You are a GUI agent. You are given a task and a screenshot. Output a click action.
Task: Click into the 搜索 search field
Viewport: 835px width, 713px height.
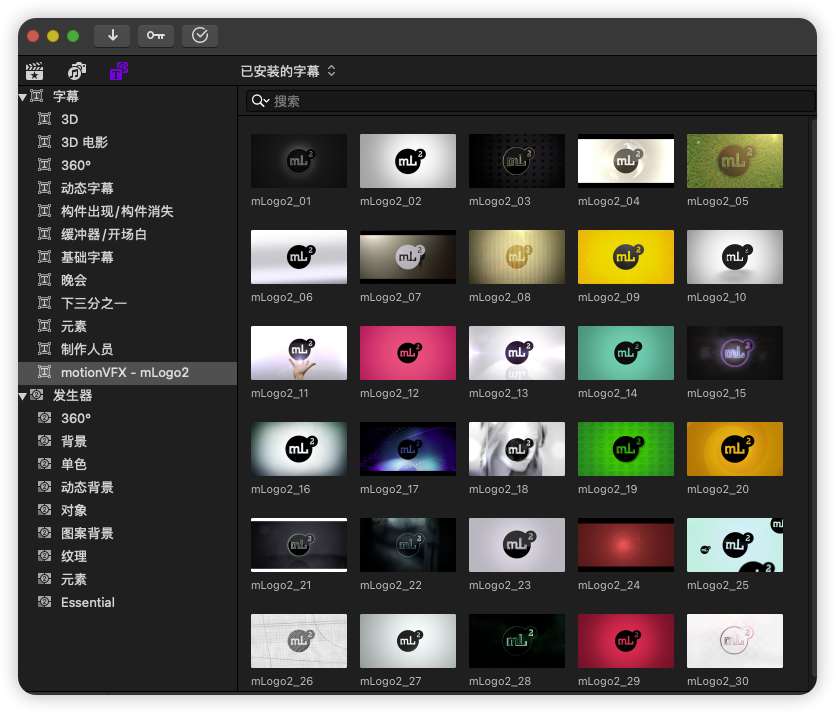coord(531,101)
